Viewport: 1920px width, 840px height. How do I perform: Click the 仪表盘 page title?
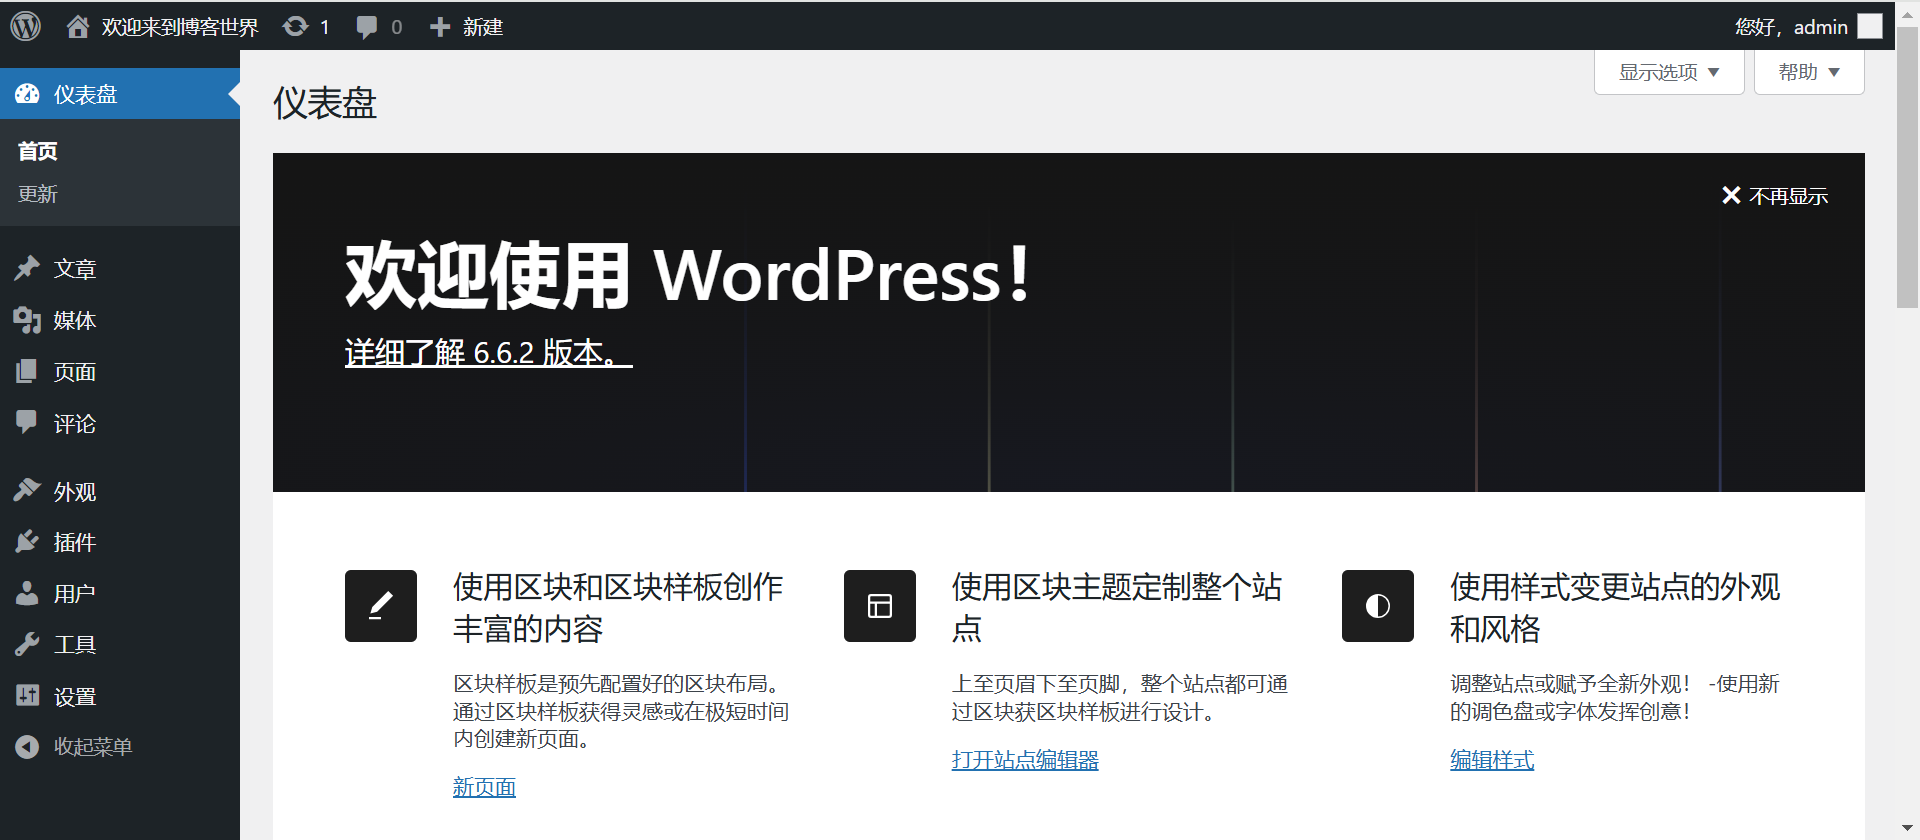click(x=325, y=103)
